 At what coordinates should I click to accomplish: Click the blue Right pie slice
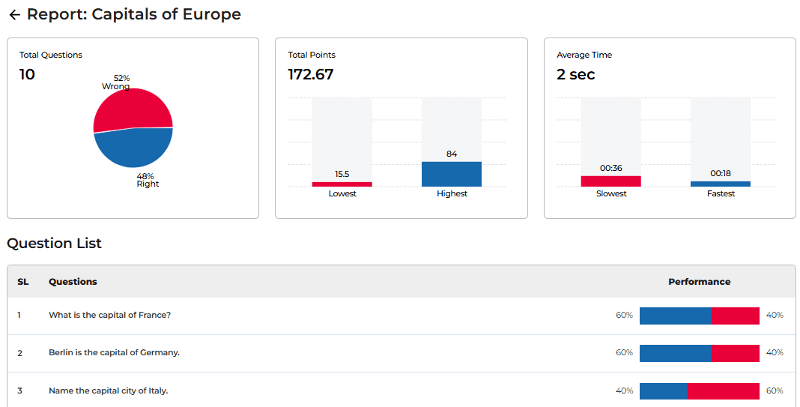coord(134,148)
